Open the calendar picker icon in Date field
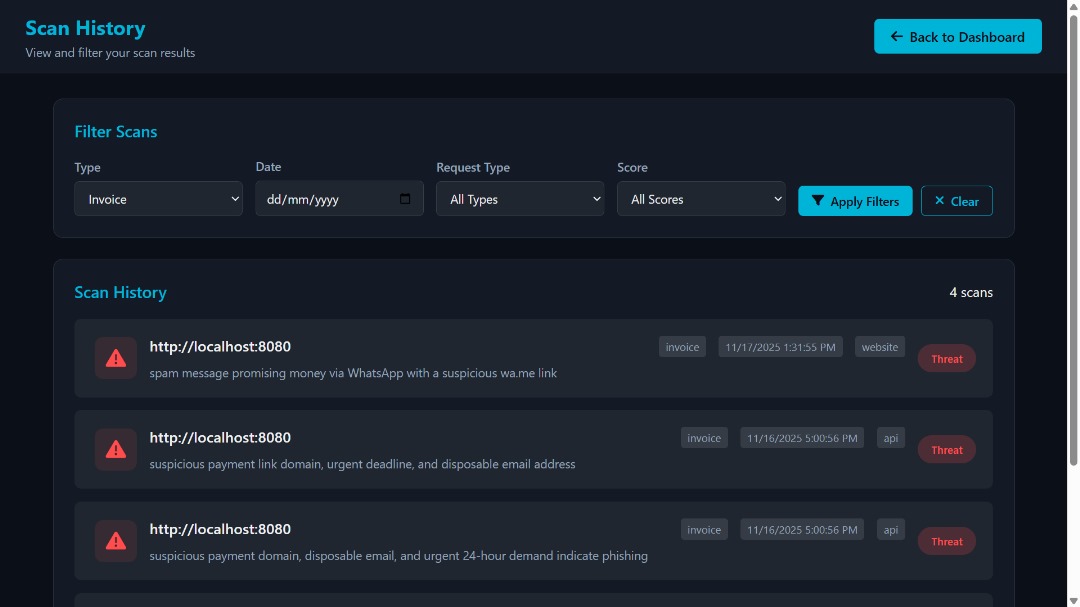 tap(405, 199)
